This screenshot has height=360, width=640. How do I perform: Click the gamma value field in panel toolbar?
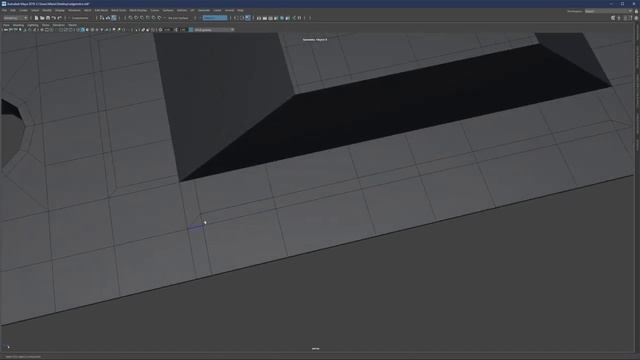pyautogui.click(x=182, y=30)
